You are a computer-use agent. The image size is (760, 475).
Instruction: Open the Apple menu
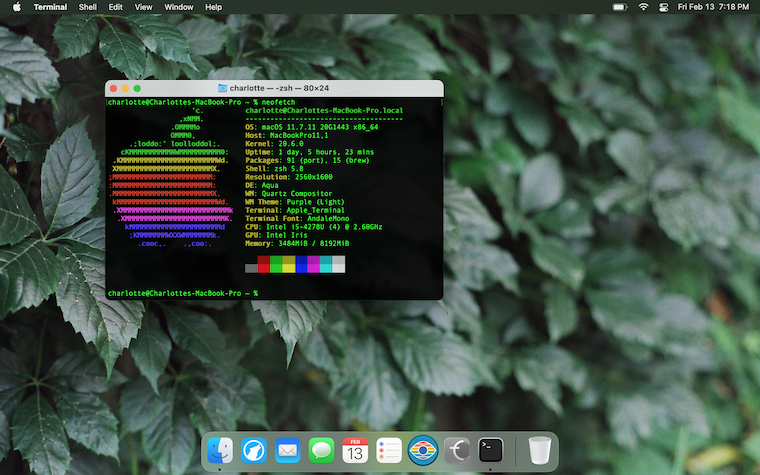tap(16, 7)
